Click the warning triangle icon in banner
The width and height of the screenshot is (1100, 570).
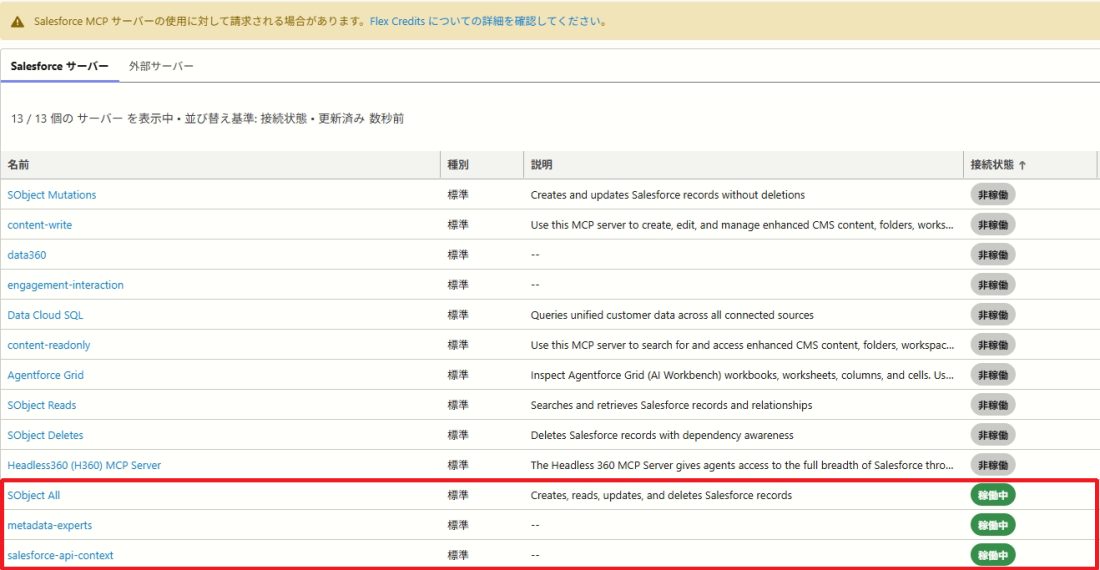[18, 22]
